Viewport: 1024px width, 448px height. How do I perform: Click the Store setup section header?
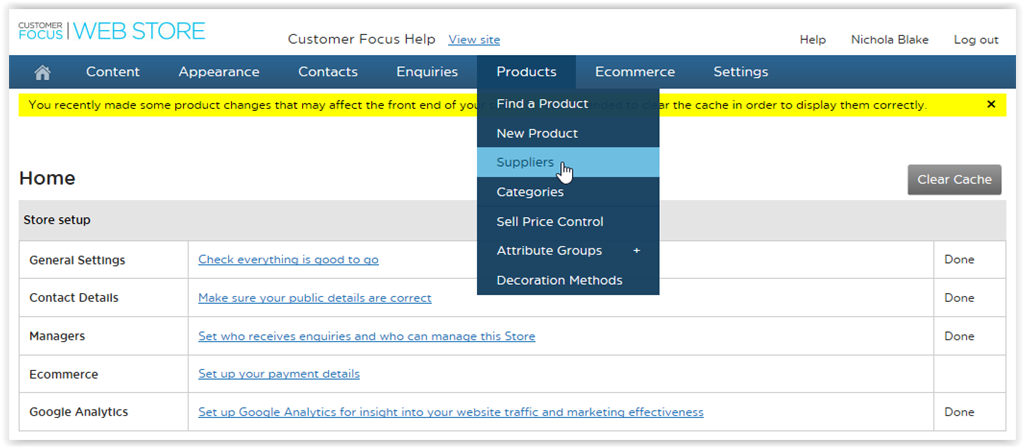pos(57,220)
